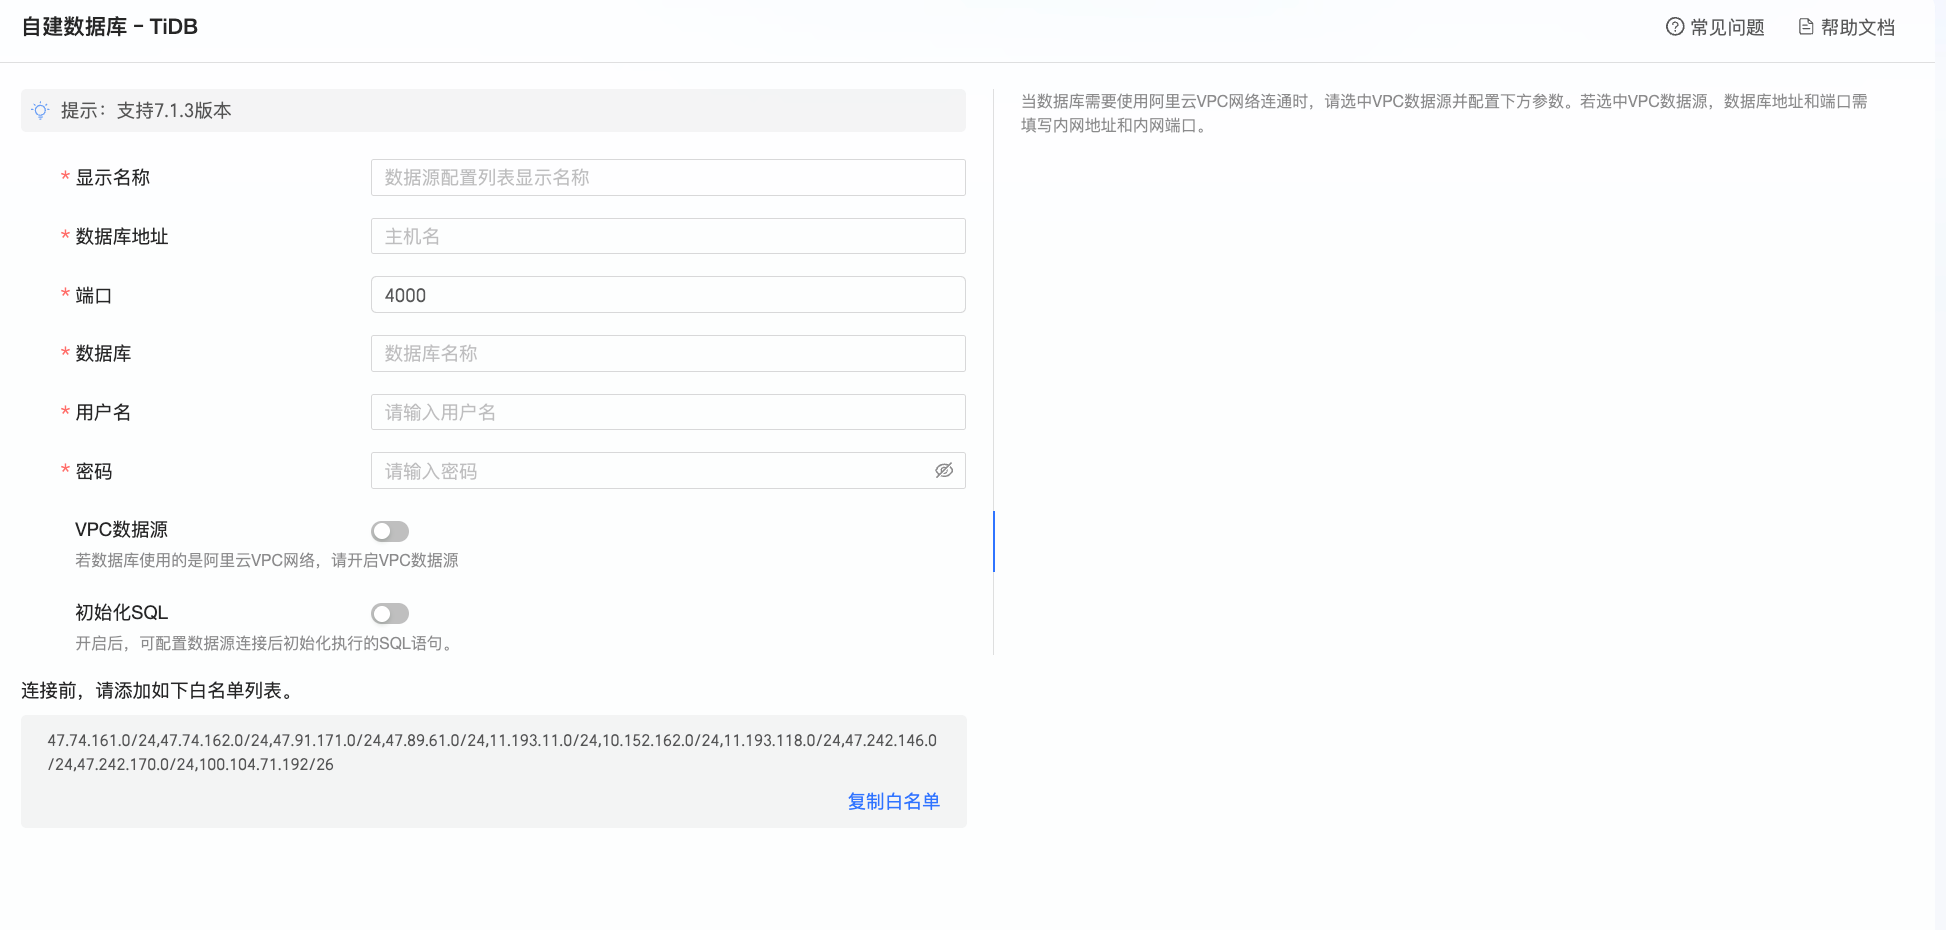Click the 当数据库需要使用阿里云VPC网络连通时 help paragraph

[1444, 113]
